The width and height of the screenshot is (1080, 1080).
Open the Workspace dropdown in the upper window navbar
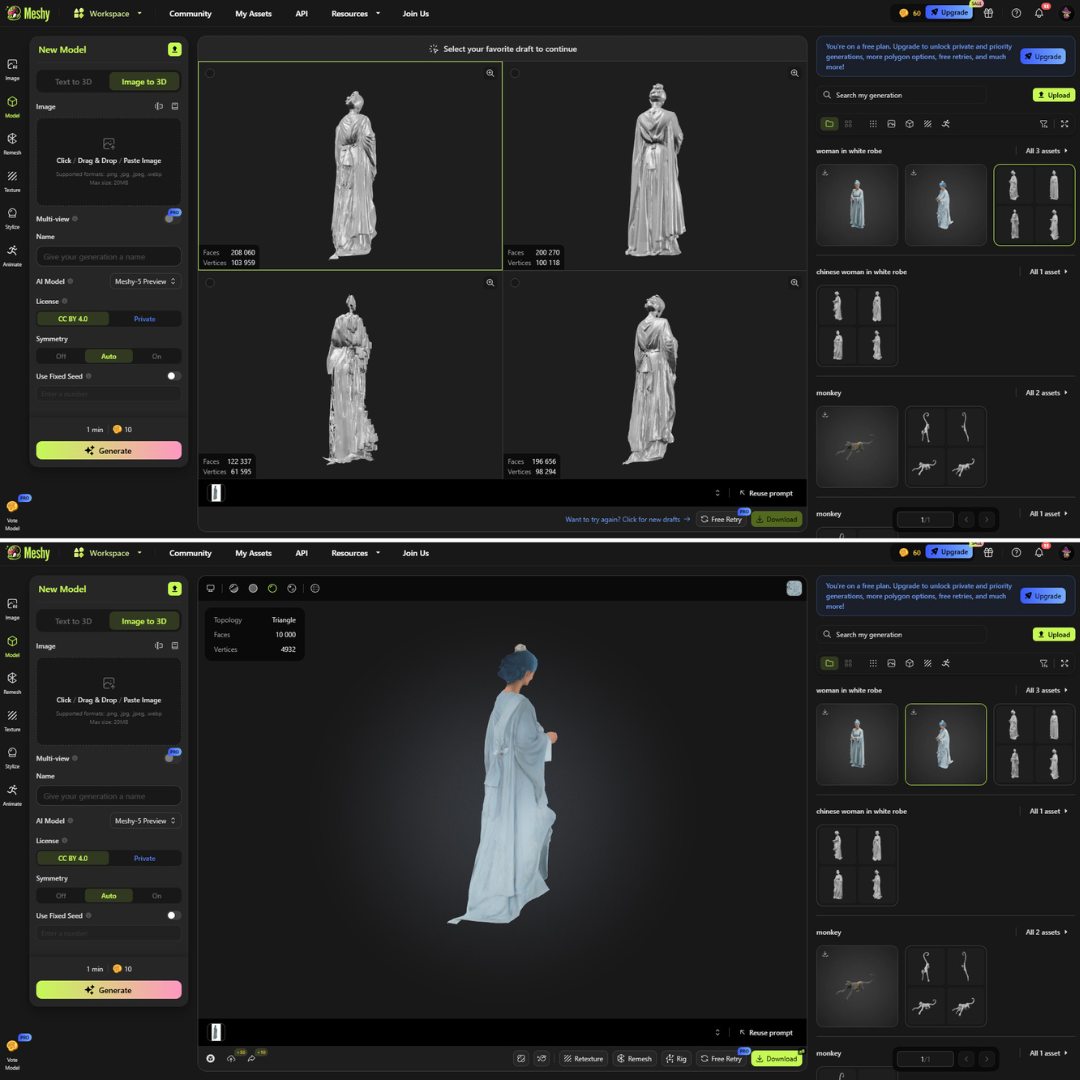pos(107,13)
